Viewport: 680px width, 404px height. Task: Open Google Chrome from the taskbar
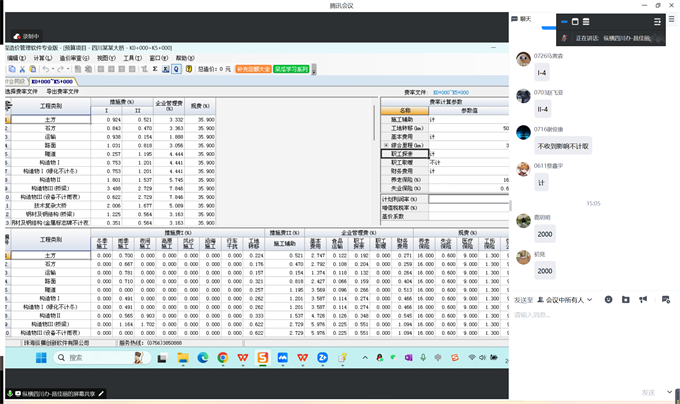click(223, 358)
